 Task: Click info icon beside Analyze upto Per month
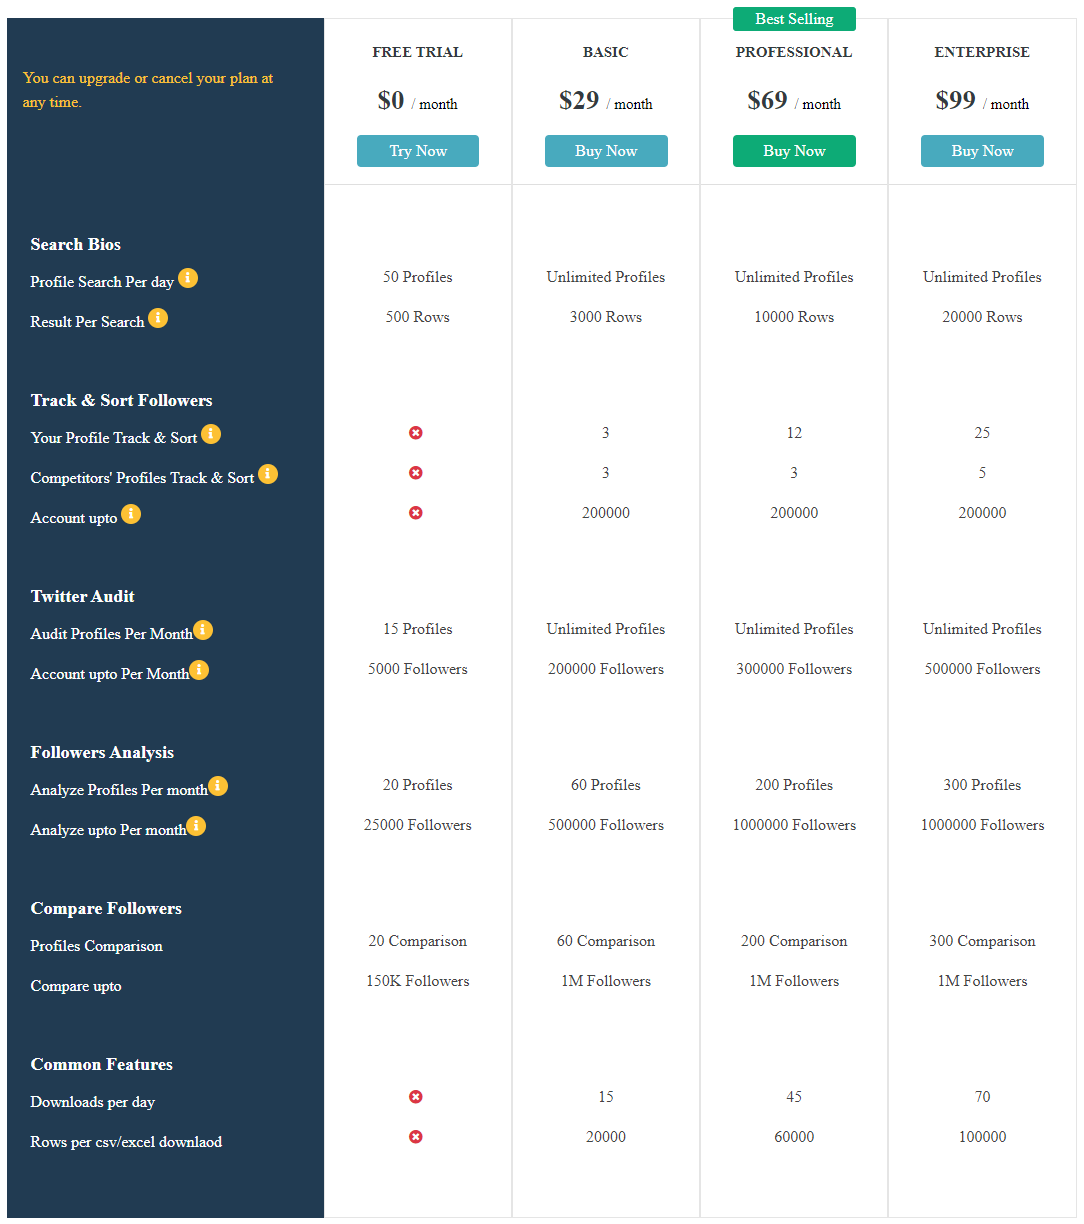click(196, 826)
